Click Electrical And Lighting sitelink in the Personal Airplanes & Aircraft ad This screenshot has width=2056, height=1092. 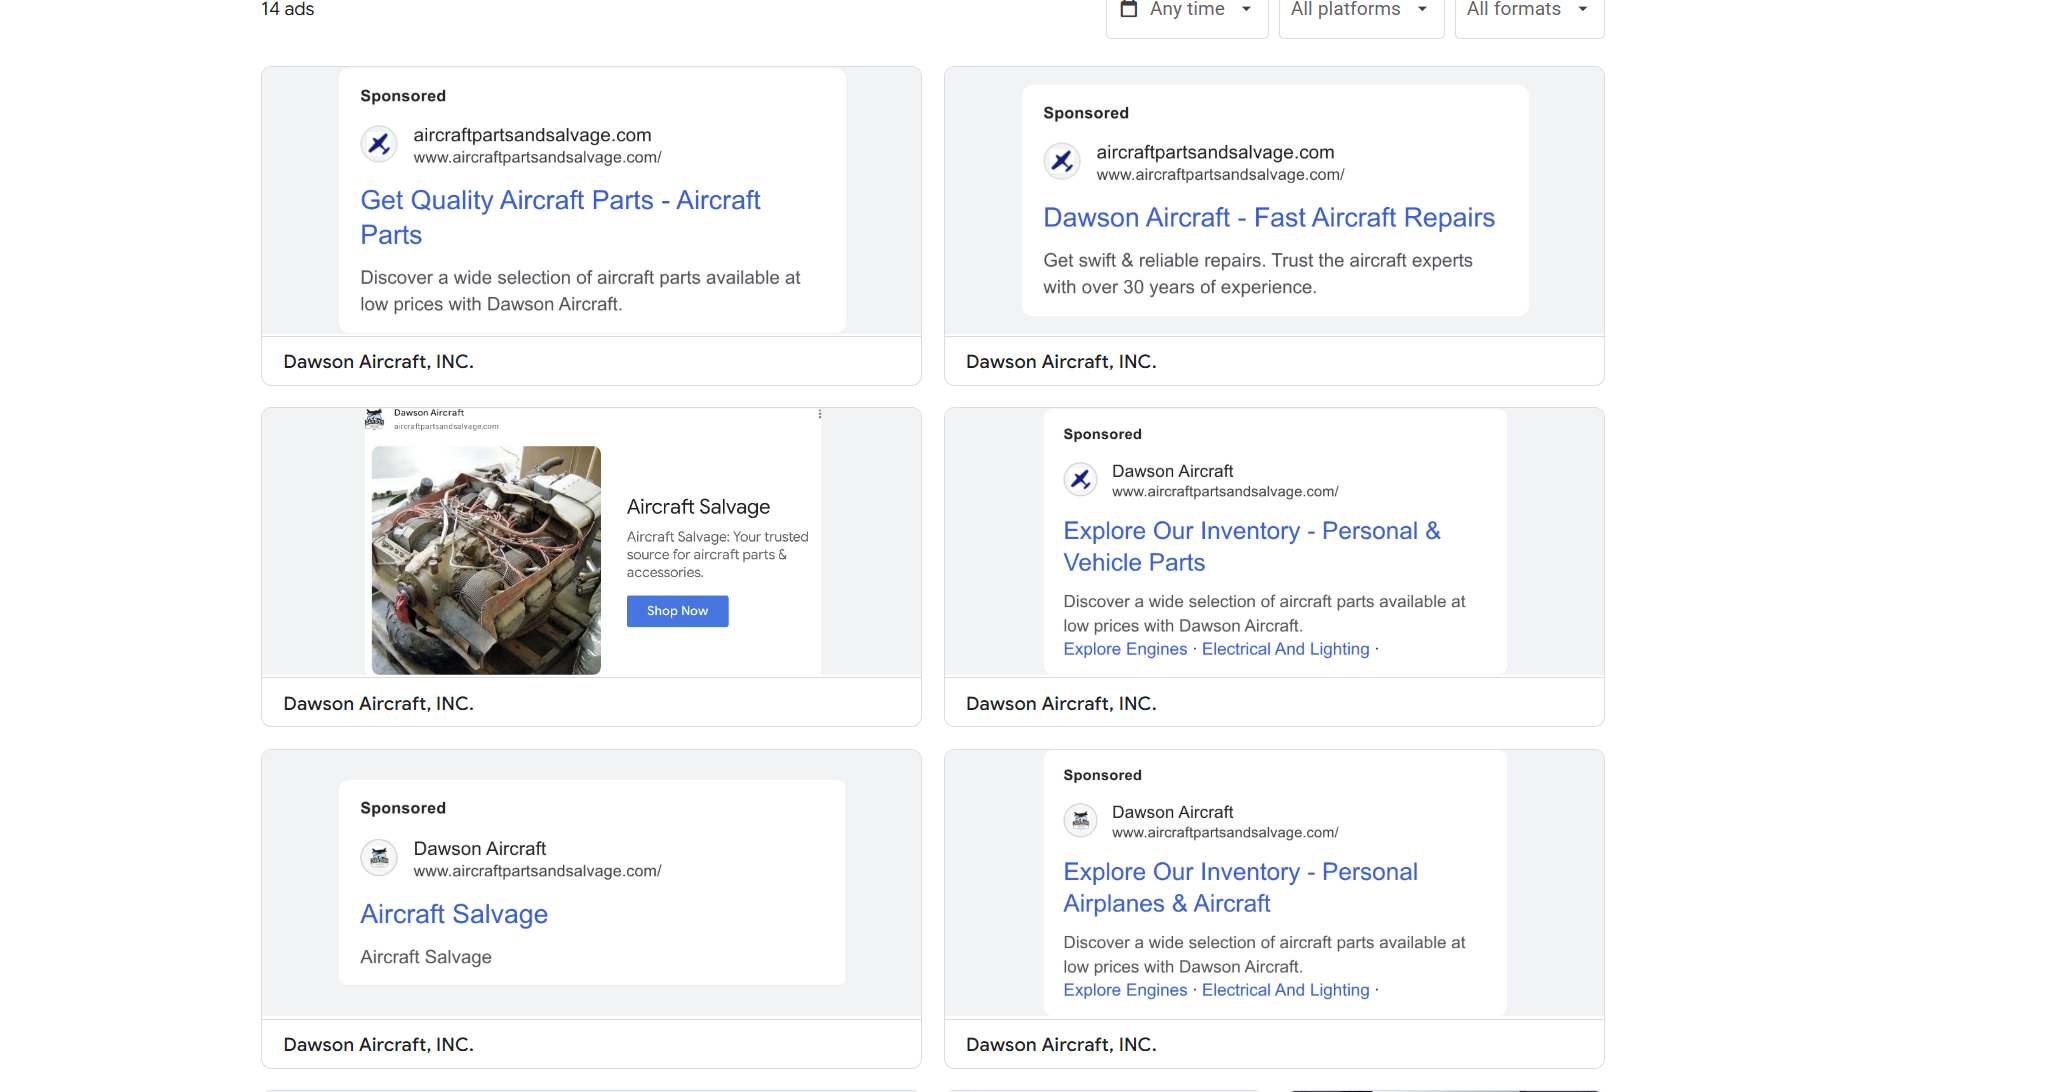[1285, 990]
